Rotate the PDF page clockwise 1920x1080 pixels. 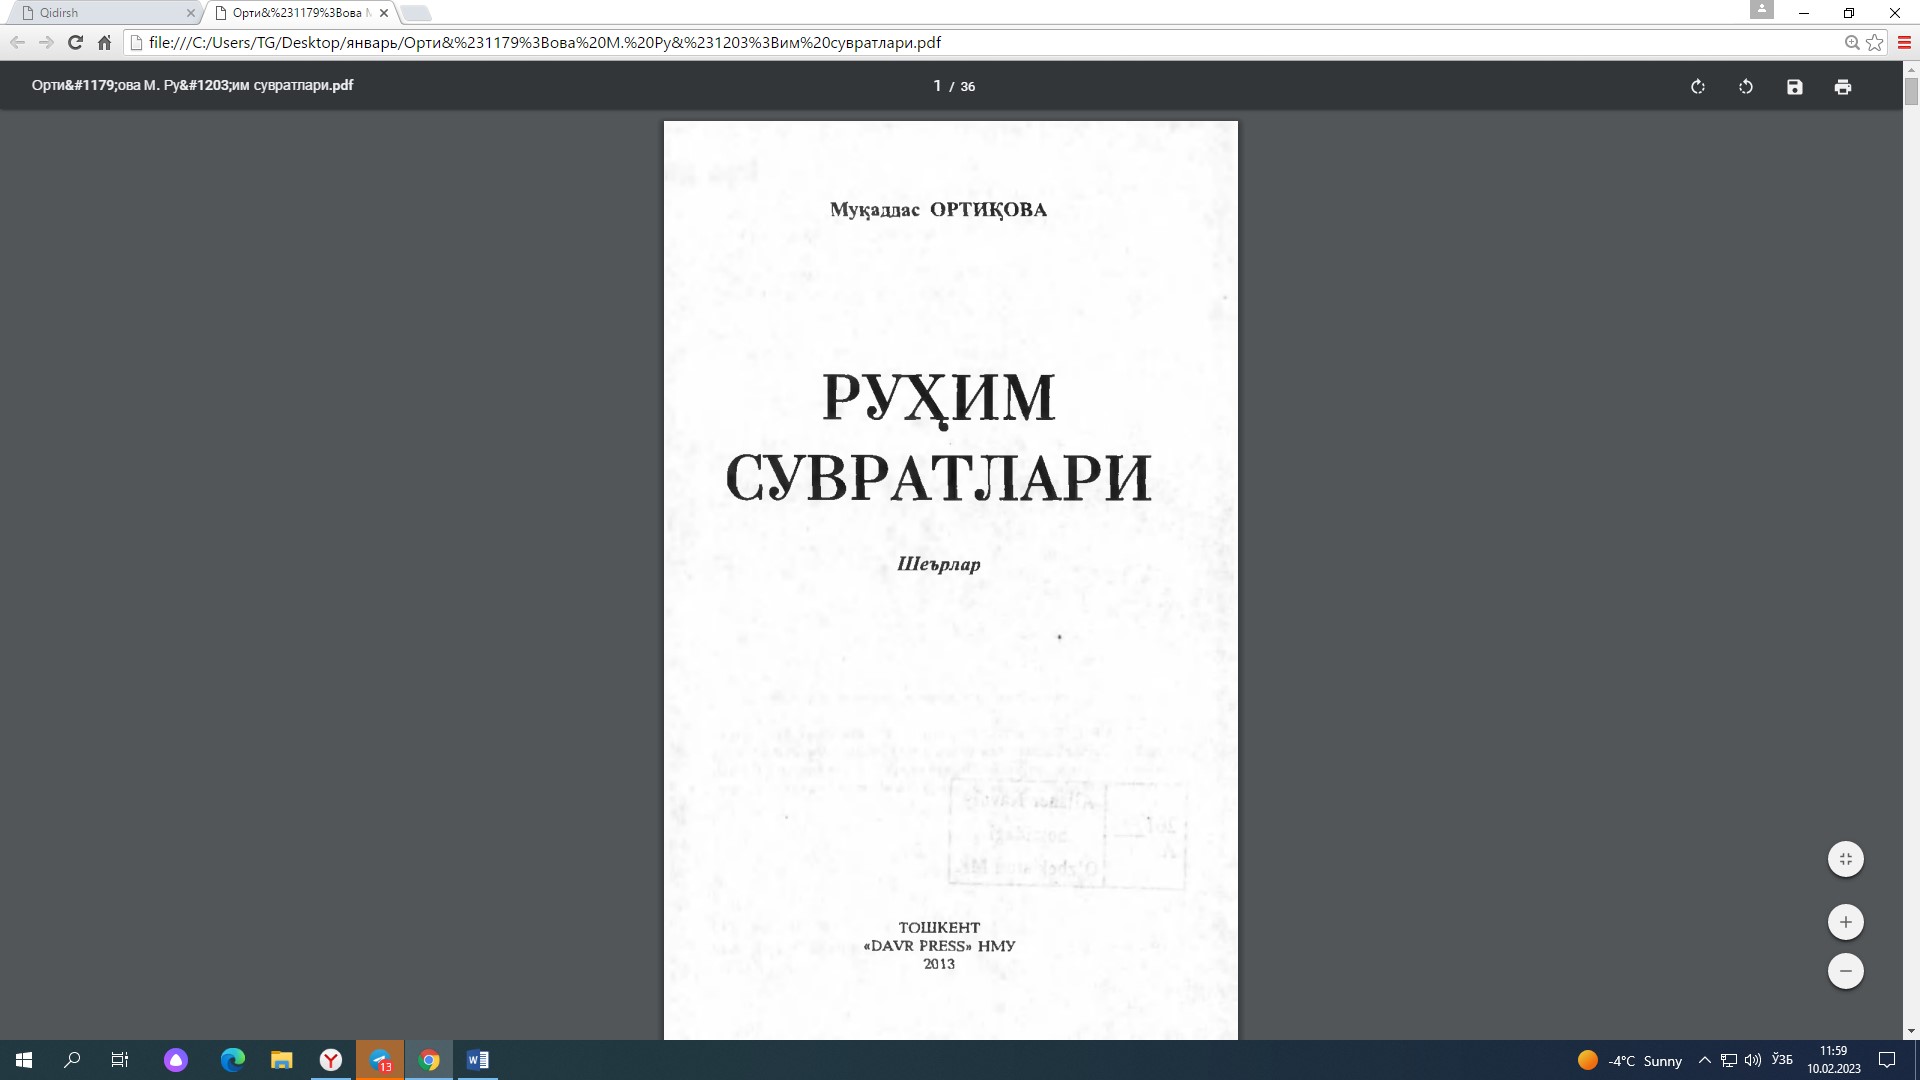(x=1698, y=87)
